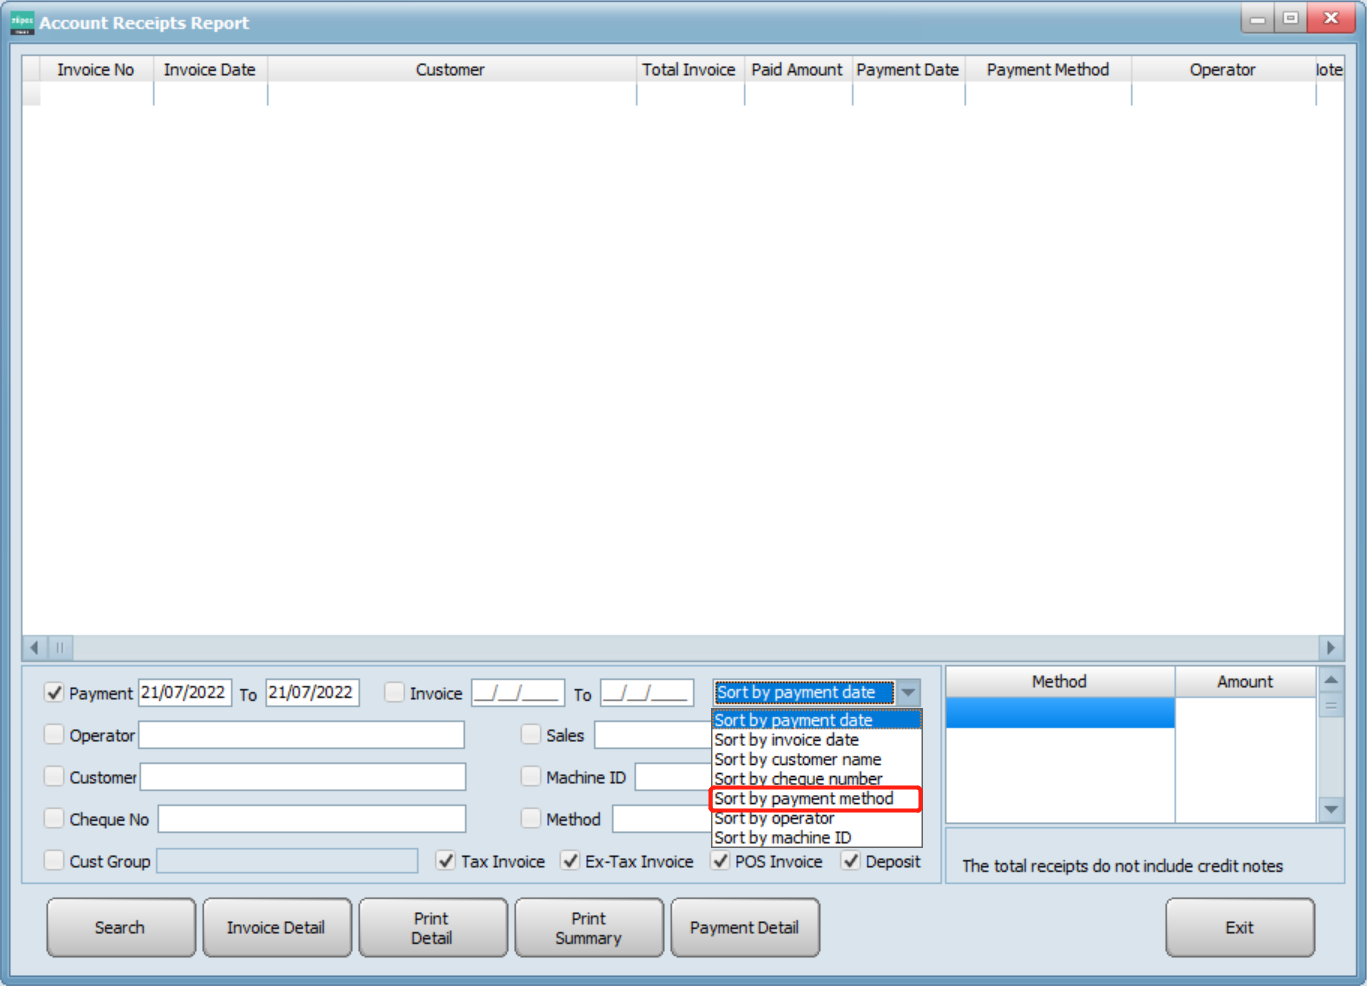
Task: Disable the Payment date range checkbox
Action: pyautogui.click(x=54, y=692)
